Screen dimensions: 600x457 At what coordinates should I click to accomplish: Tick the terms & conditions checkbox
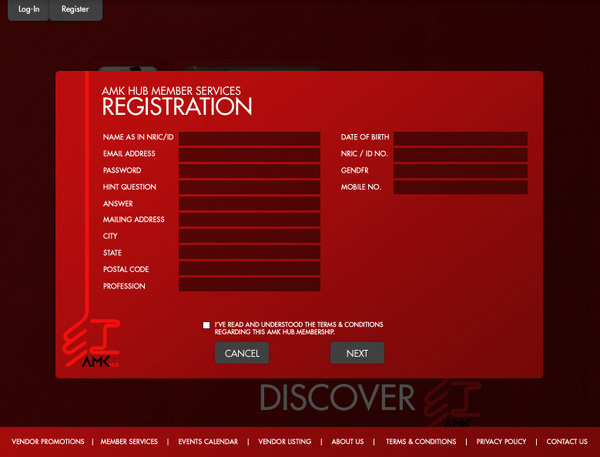[x=206, y=325]
